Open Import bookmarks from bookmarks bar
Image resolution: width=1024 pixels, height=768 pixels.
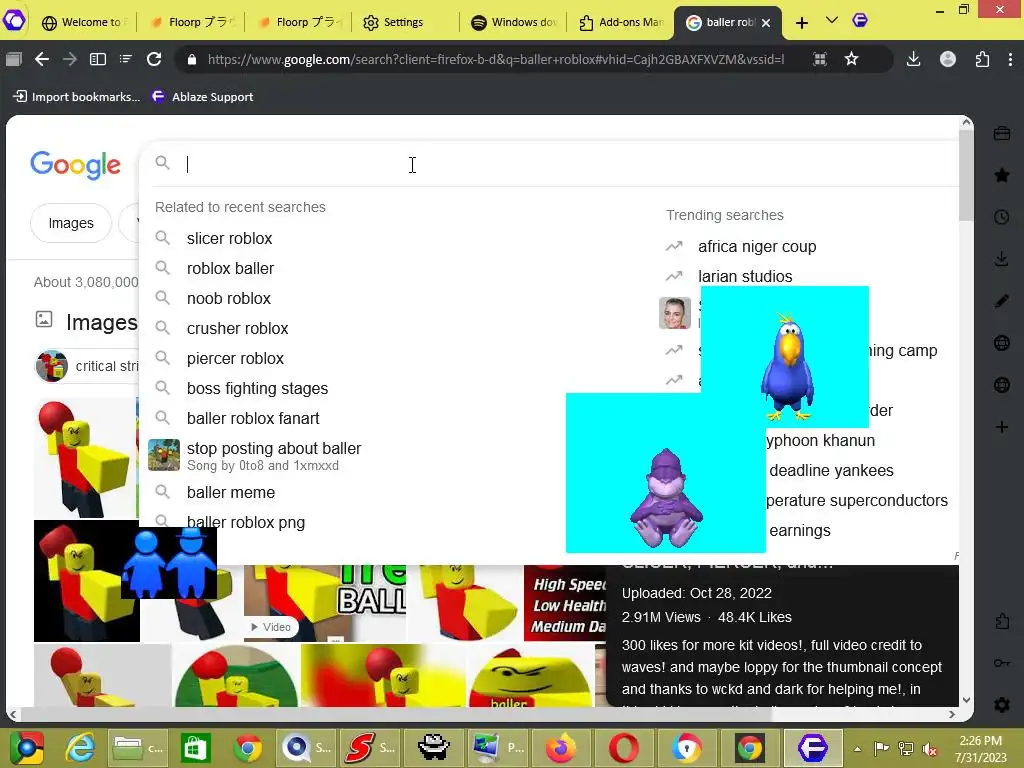76,97
